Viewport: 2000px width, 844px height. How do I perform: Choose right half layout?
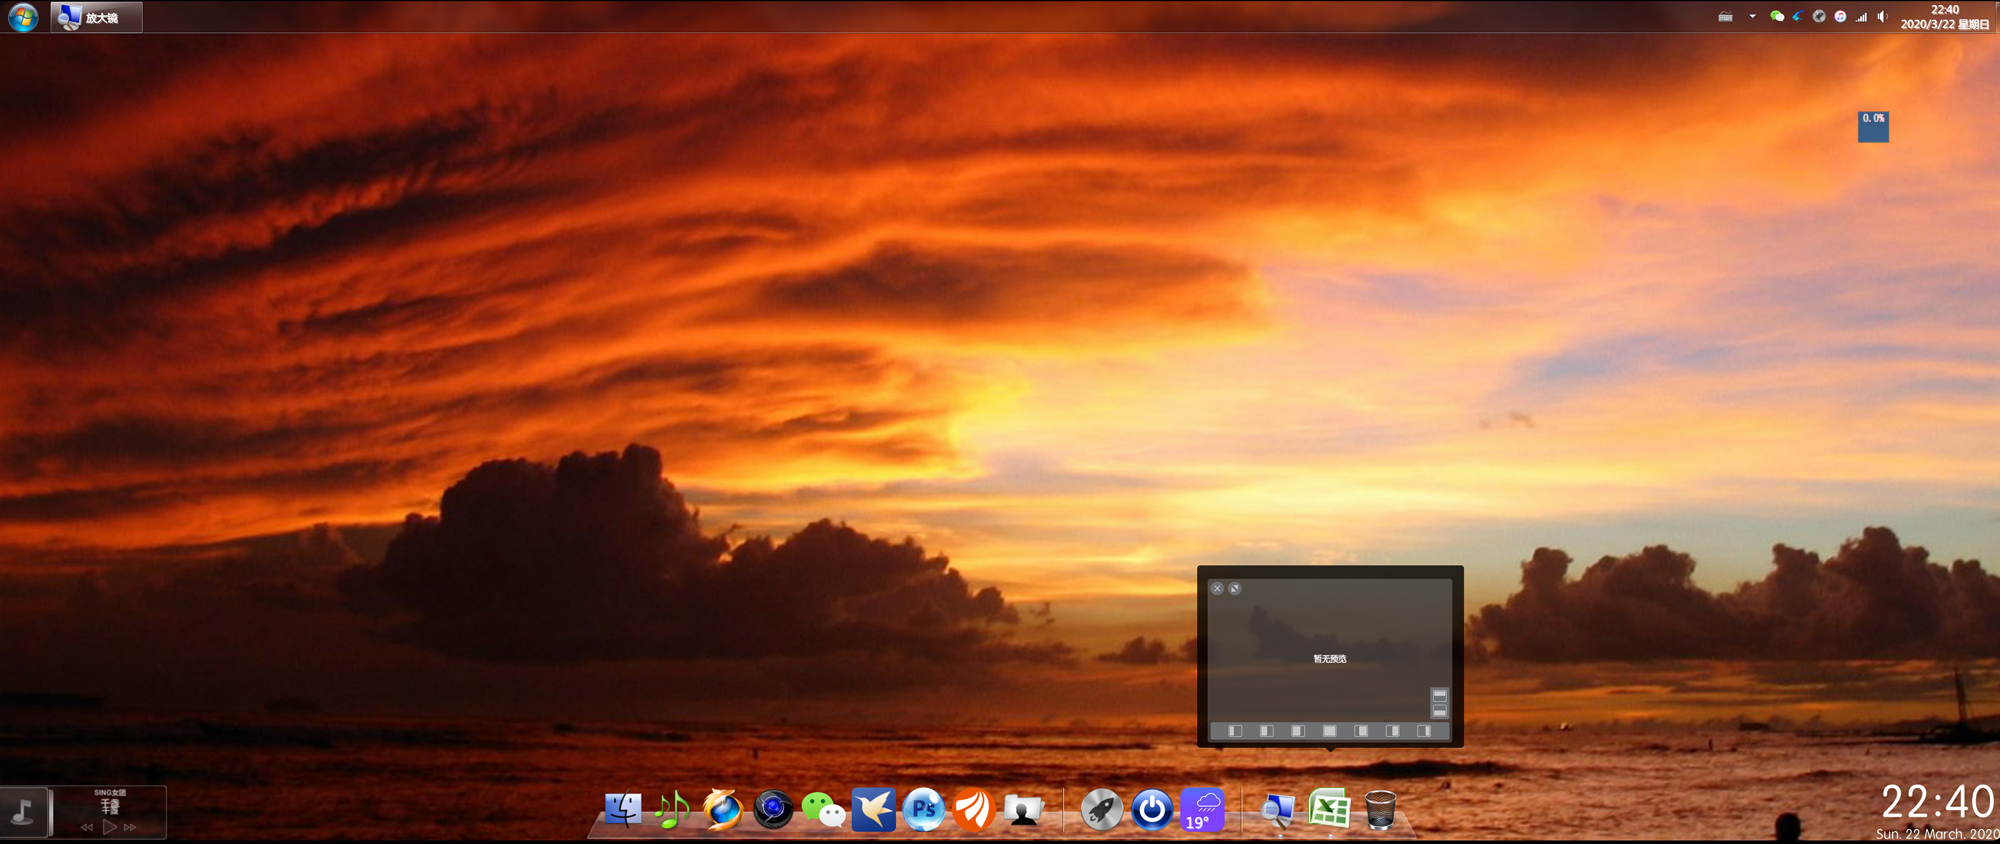click(1392, 731)
